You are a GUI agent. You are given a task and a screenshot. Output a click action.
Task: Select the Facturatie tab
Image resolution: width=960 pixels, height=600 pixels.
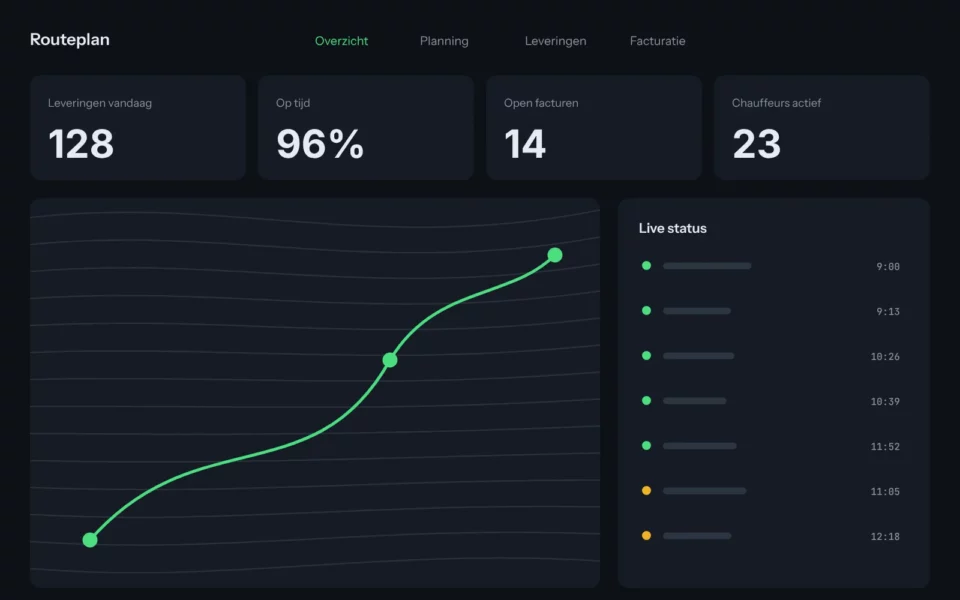coord(658,41)
